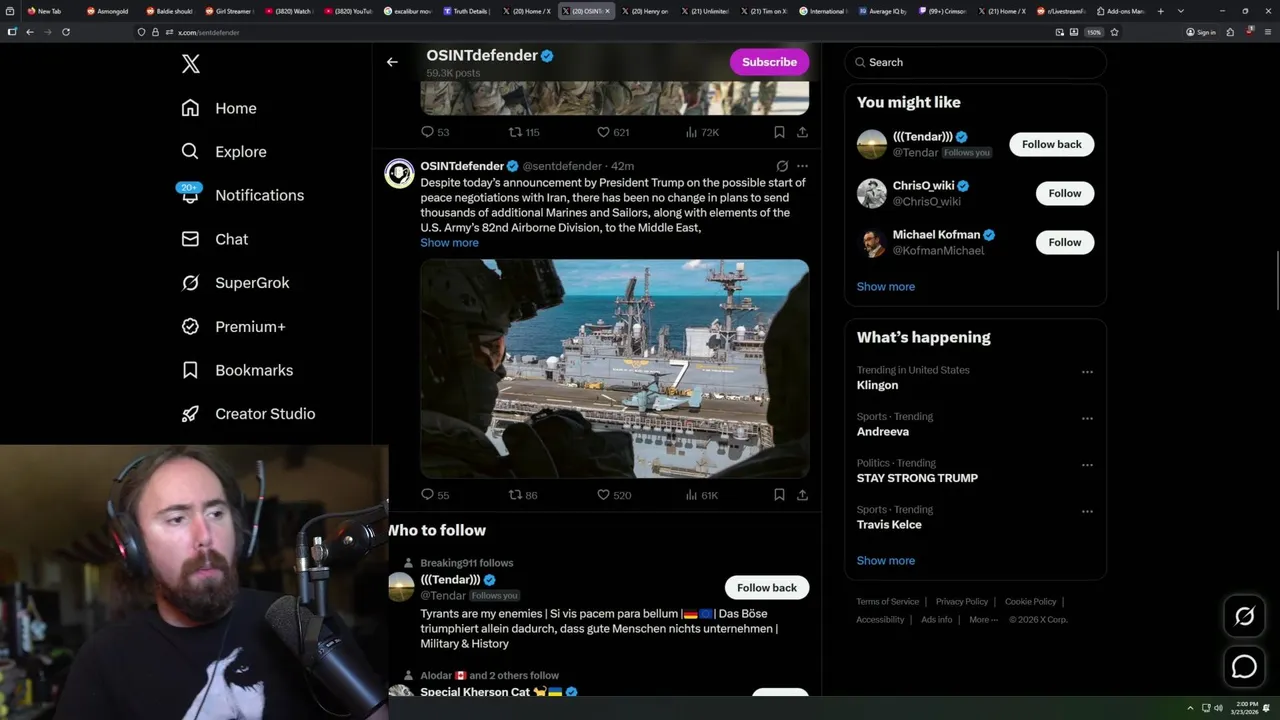Follow Michael Kofman
The height and width of the screenshot is (720, 1280).
1064,242
